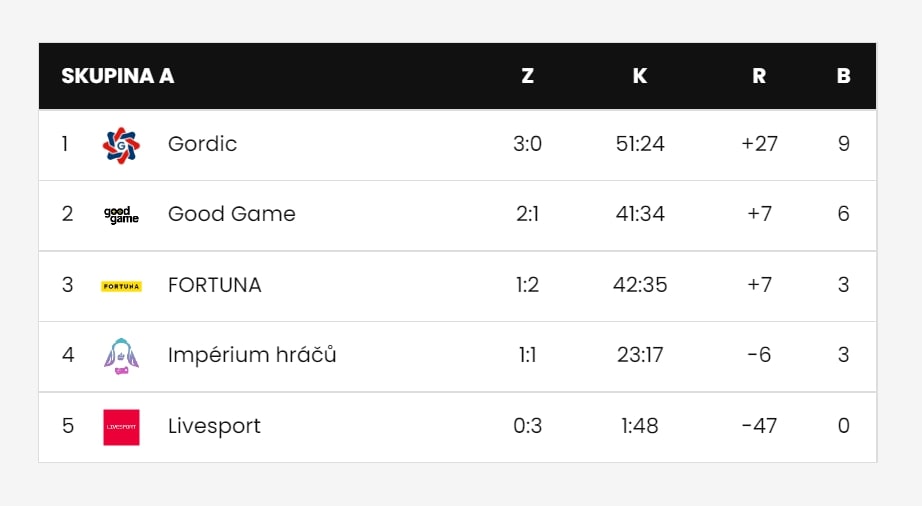Screen dimensions: 922x506
Task: Click the Gordic team logo
Action: [x=121, y=145]
